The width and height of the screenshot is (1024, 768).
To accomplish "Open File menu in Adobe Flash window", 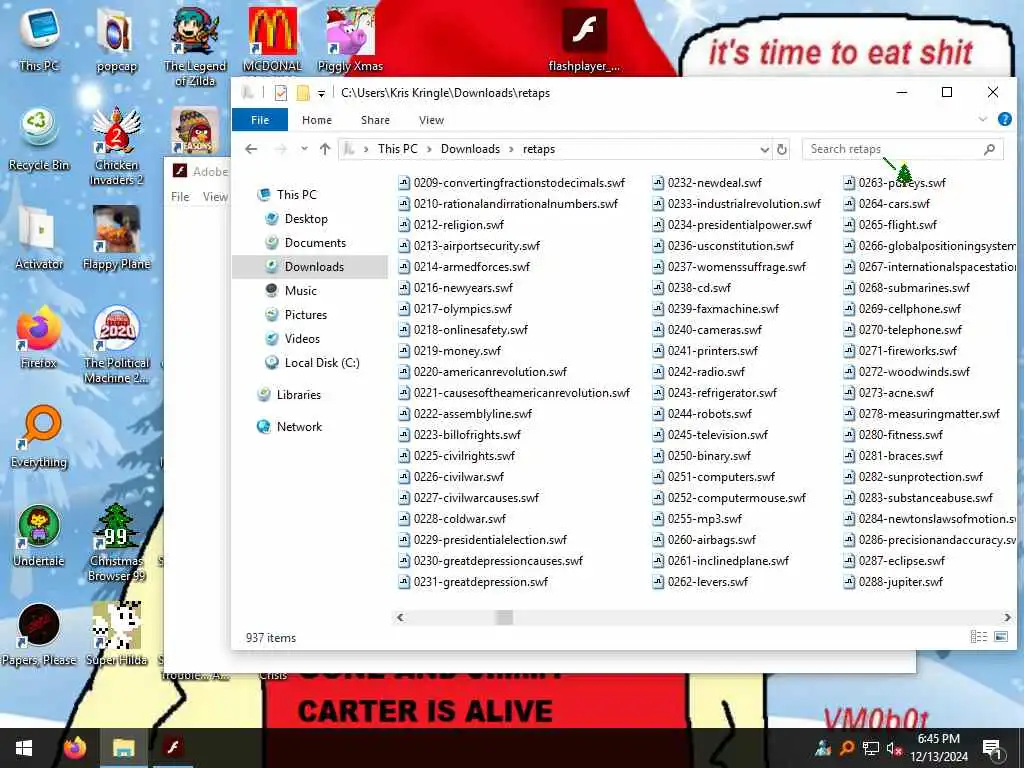I will point(180,197).
